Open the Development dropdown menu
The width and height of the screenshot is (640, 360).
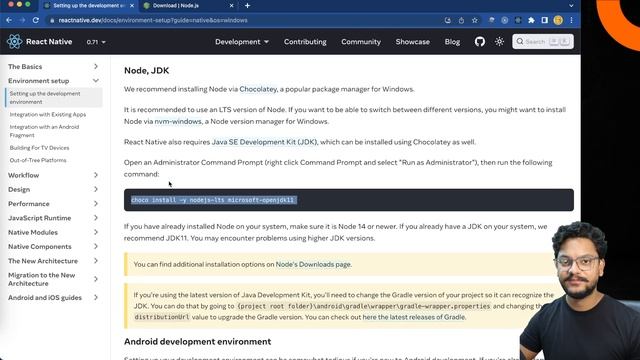(x=242, y=42)
